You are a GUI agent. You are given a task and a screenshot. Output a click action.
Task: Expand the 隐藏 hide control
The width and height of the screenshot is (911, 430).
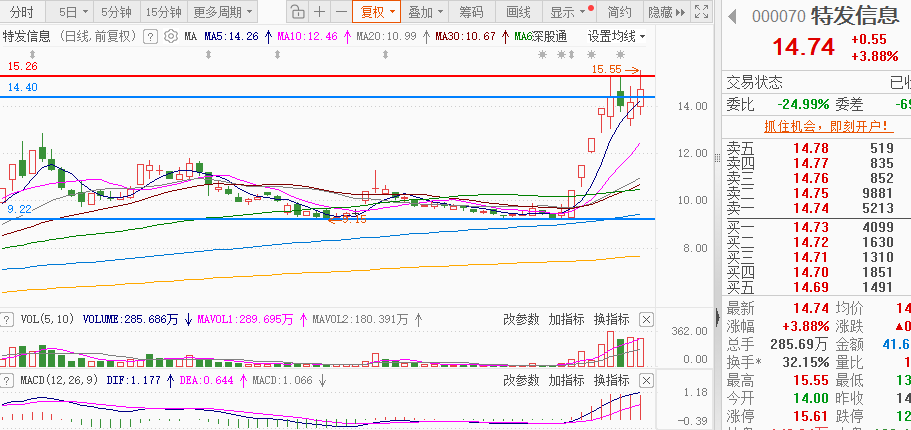666,12
